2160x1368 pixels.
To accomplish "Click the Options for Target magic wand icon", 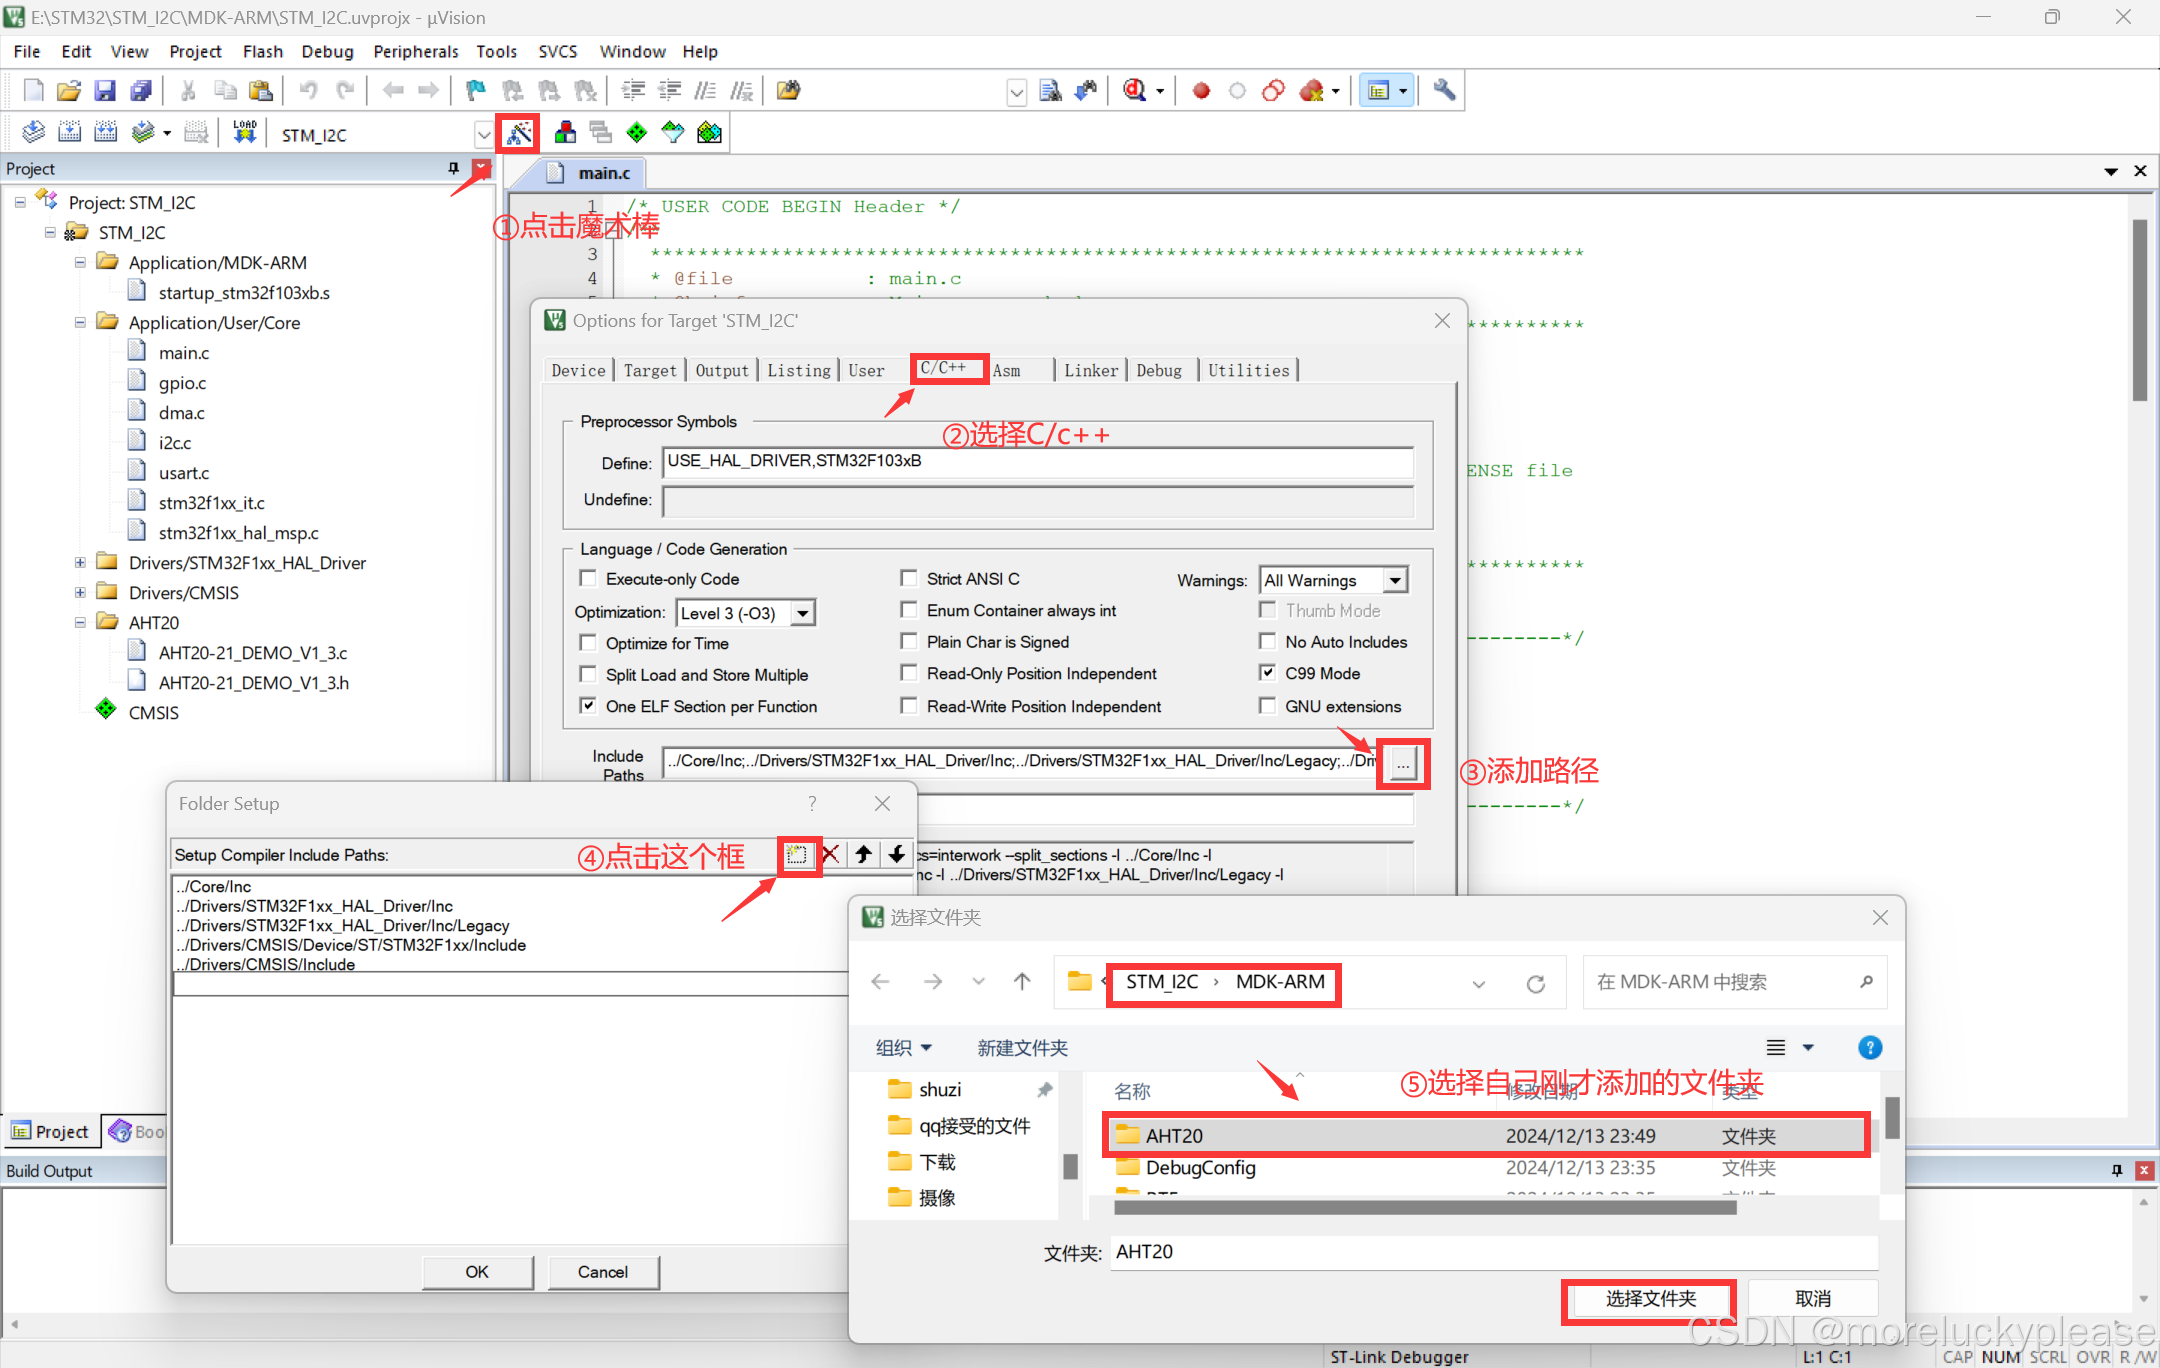I will [518, 133].
